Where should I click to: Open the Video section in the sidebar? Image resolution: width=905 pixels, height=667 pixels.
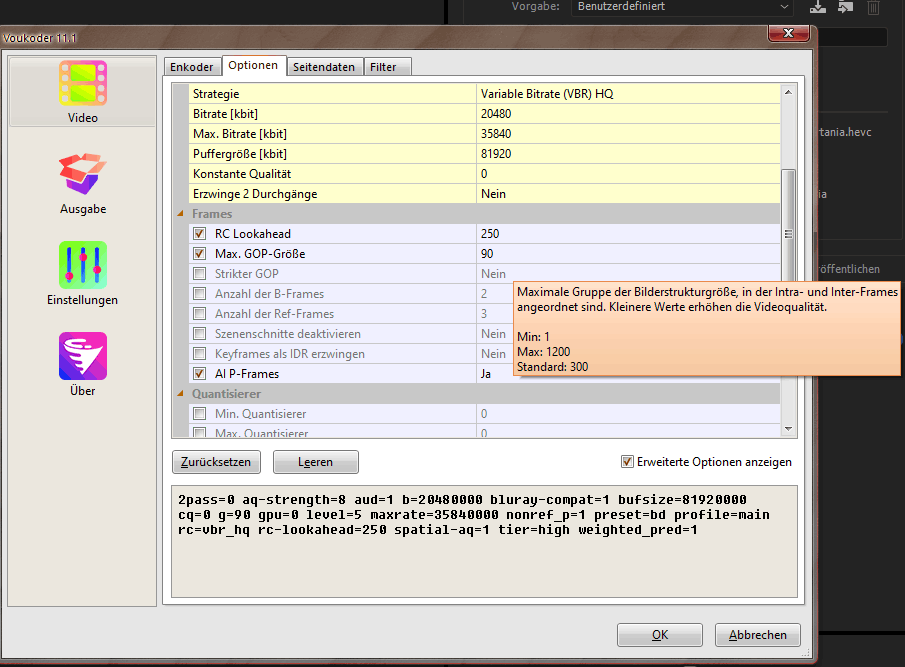coord(82,92)
